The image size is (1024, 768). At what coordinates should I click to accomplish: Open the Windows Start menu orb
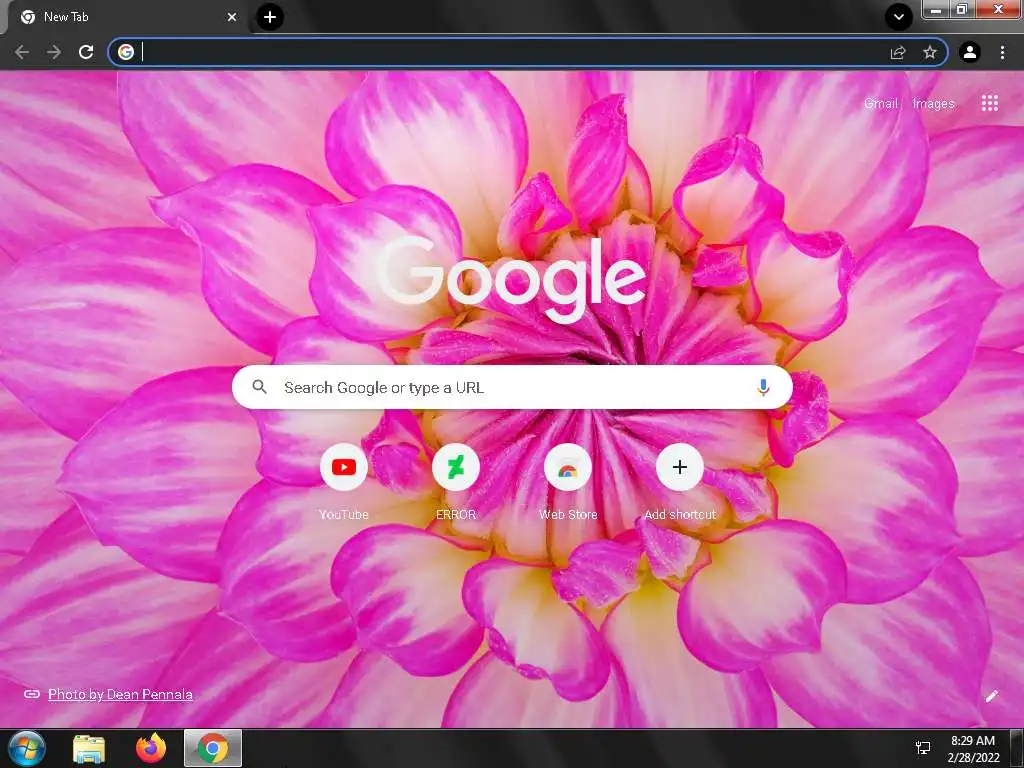tap(27, 748)
